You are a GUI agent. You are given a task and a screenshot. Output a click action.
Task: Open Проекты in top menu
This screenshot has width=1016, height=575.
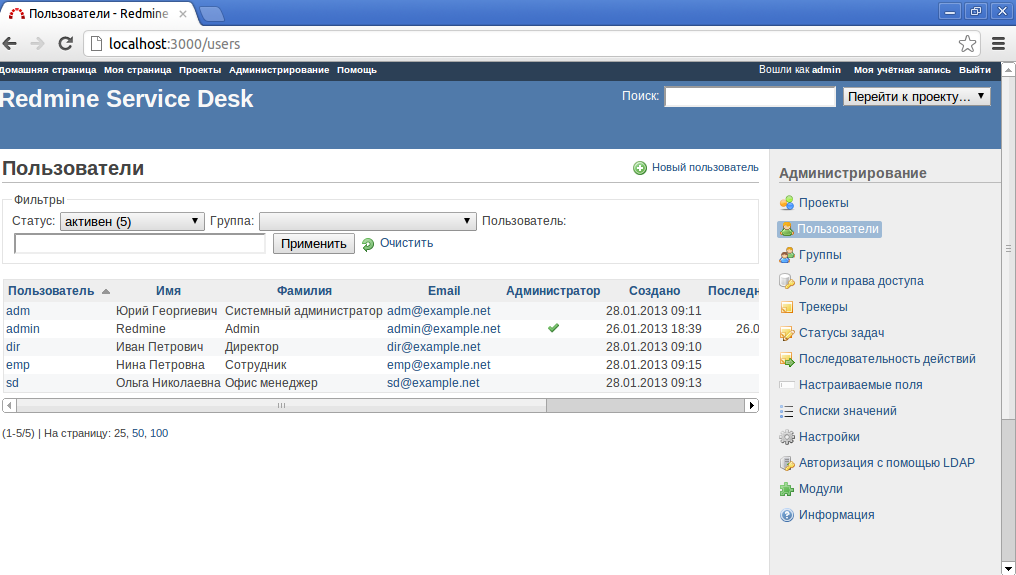coord(200,70)
